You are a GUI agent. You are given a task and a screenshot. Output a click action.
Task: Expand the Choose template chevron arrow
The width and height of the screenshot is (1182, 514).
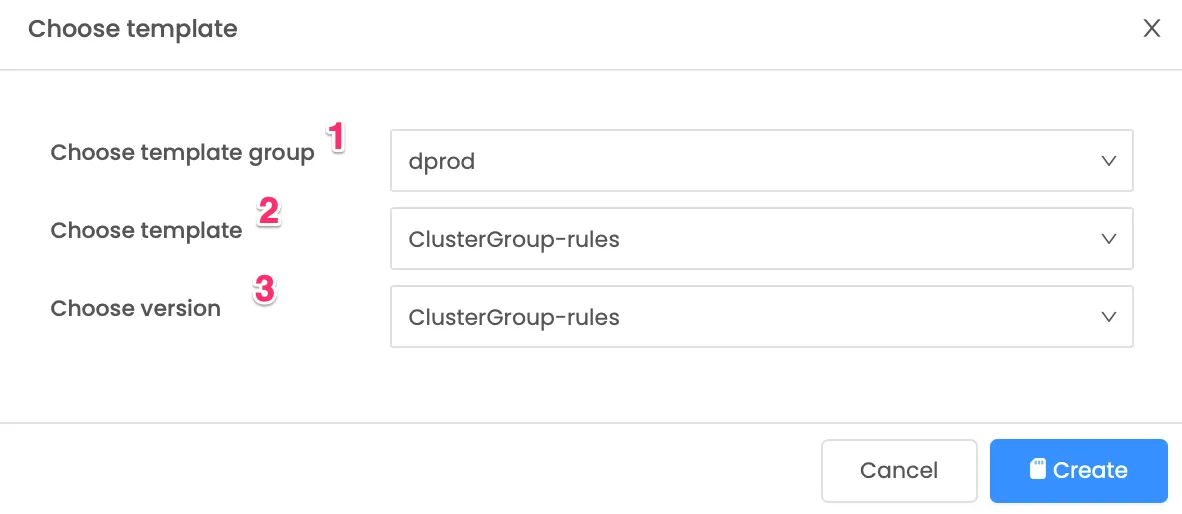(1108, 239)
